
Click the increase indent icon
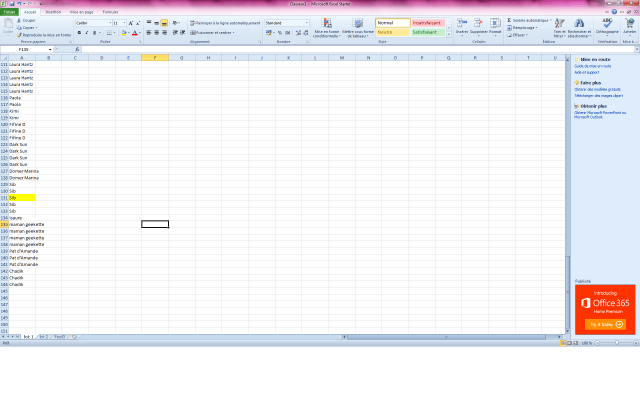click(x=182, y=33)
